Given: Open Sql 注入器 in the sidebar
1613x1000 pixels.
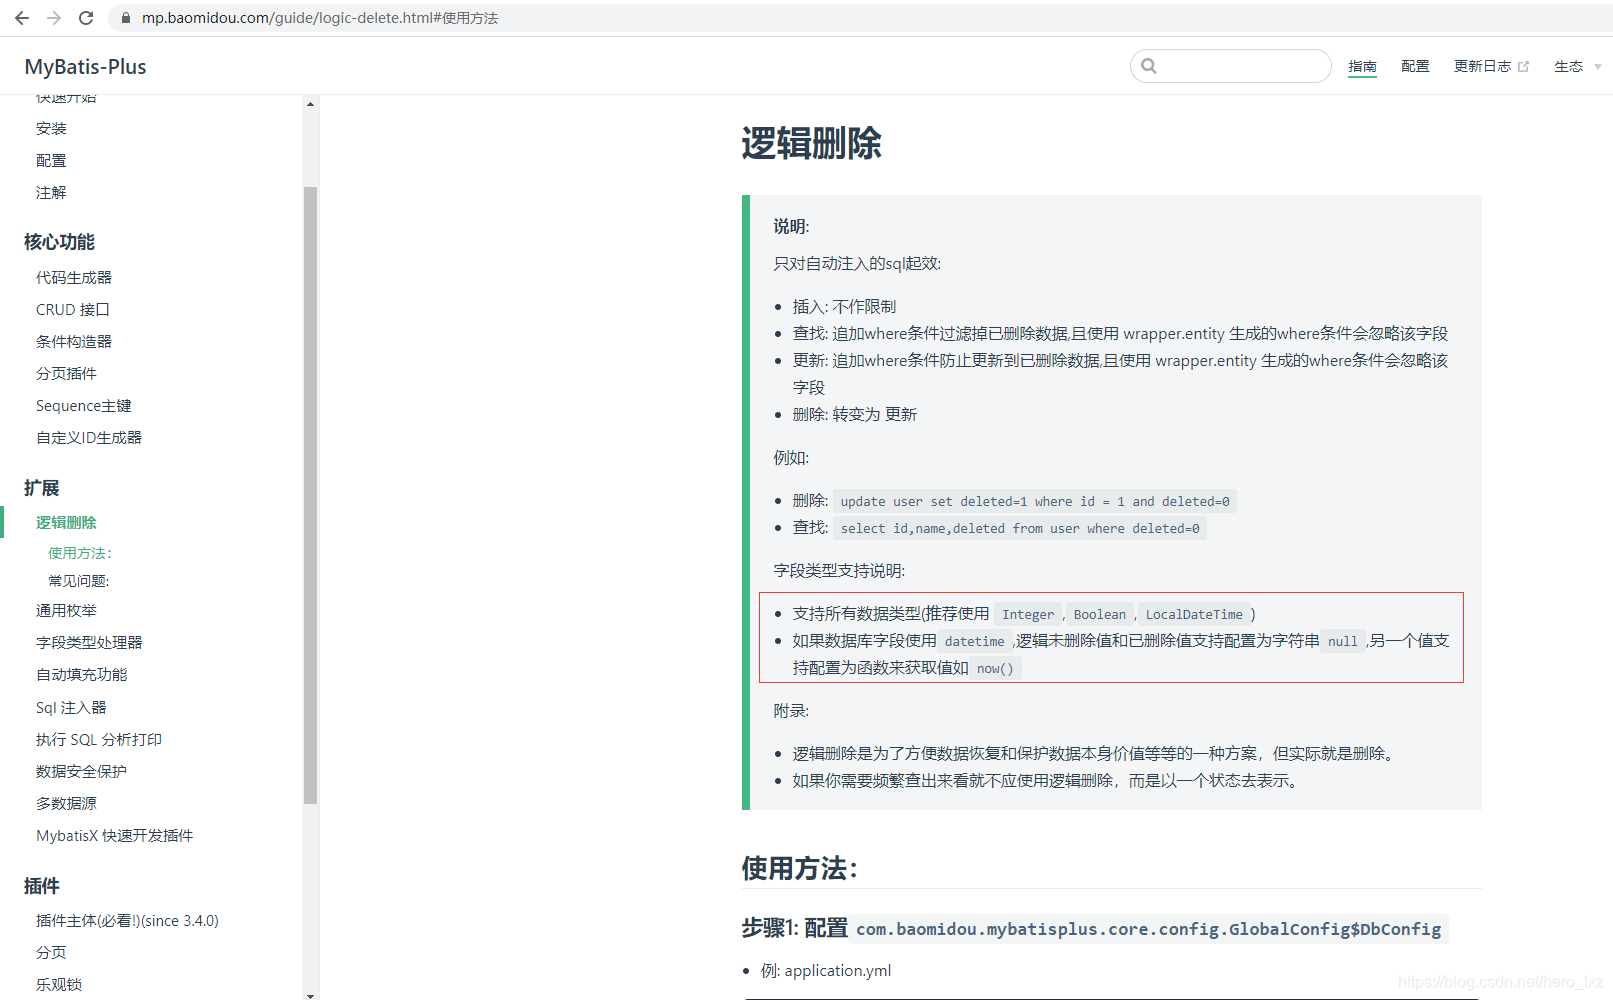Looking at the screenshot, I should 71,707.
